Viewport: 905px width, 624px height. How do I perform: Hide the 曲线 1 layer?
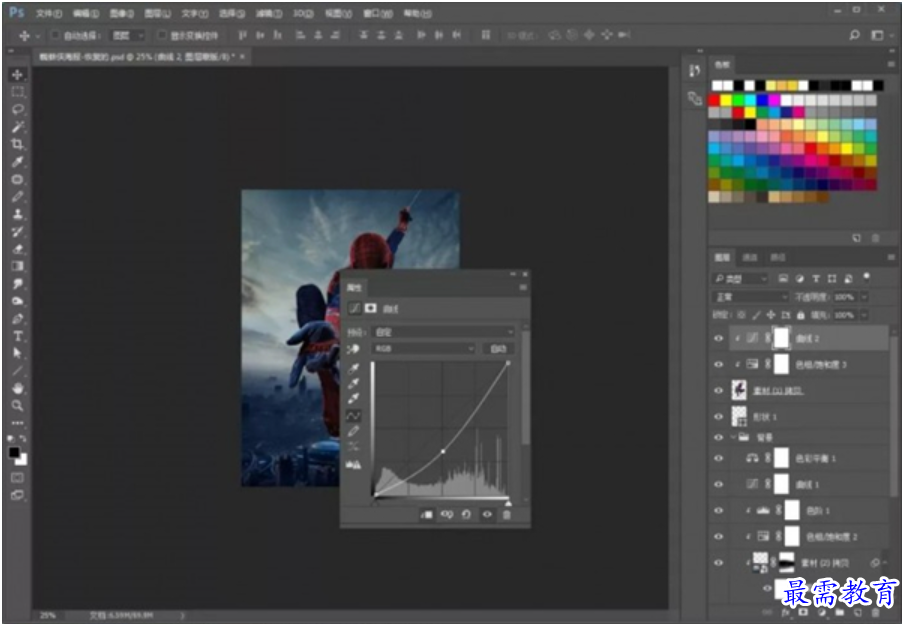click(719, 484)
